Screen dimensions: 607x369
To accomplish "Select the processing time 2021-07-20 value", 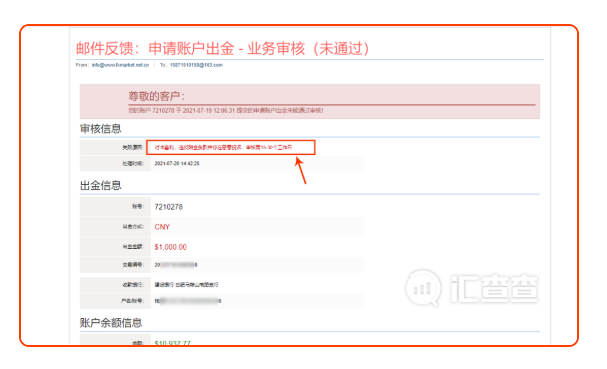I will coord(177,164).
